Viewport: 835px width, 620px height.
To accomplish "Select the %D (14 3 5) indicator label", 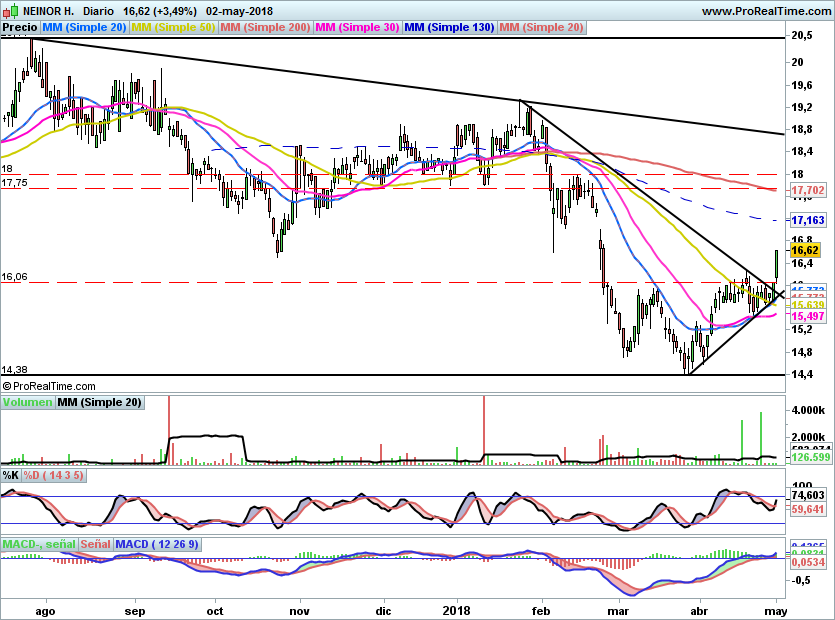I will tap(54, 475).
